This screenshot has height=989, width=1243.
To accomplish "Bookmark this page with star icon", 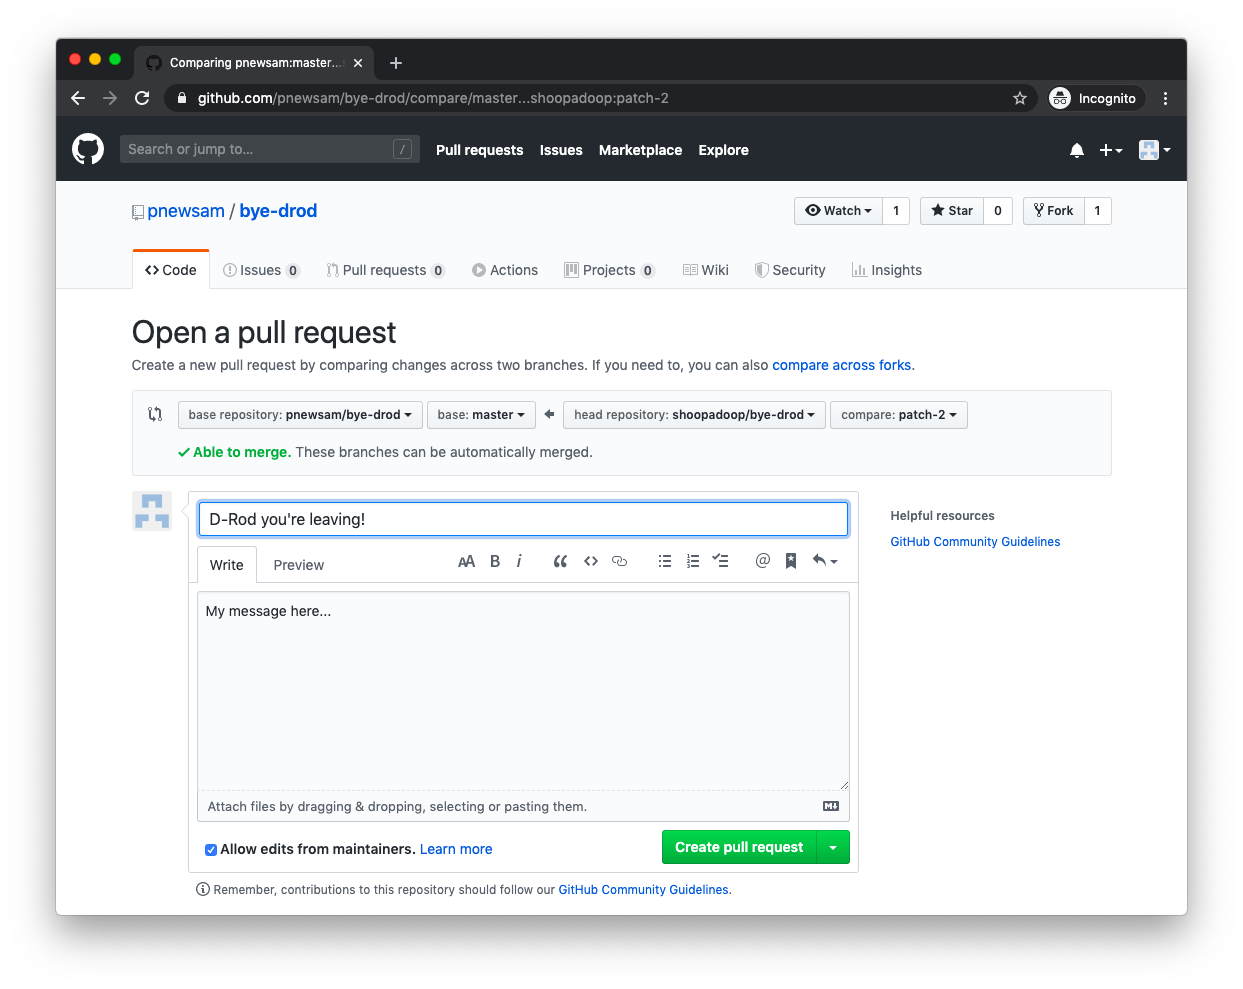I will tap(1020, 98).
